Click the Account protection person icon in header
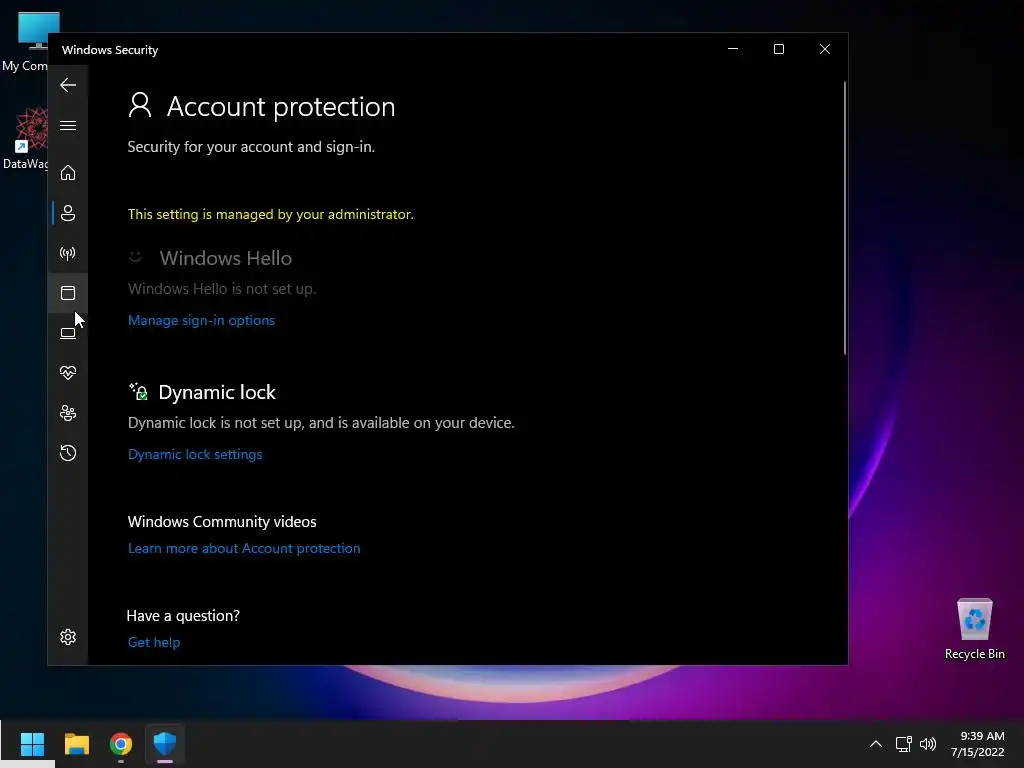Viewport: 1024px width, 768px height. 140,105
